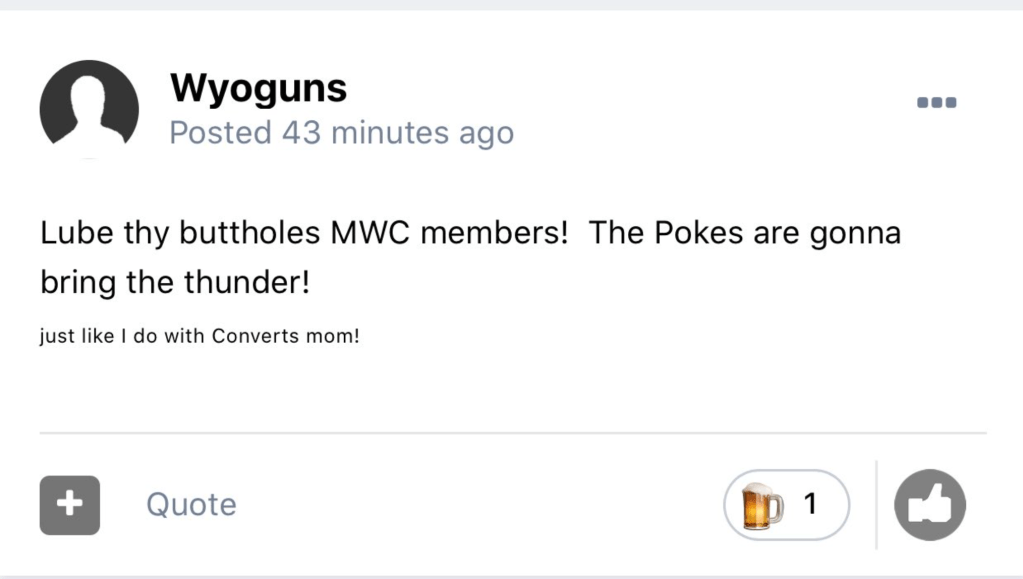Click the "Lube thy" opening words of post
Screen dimensions: 1023x579
[103, 233]
